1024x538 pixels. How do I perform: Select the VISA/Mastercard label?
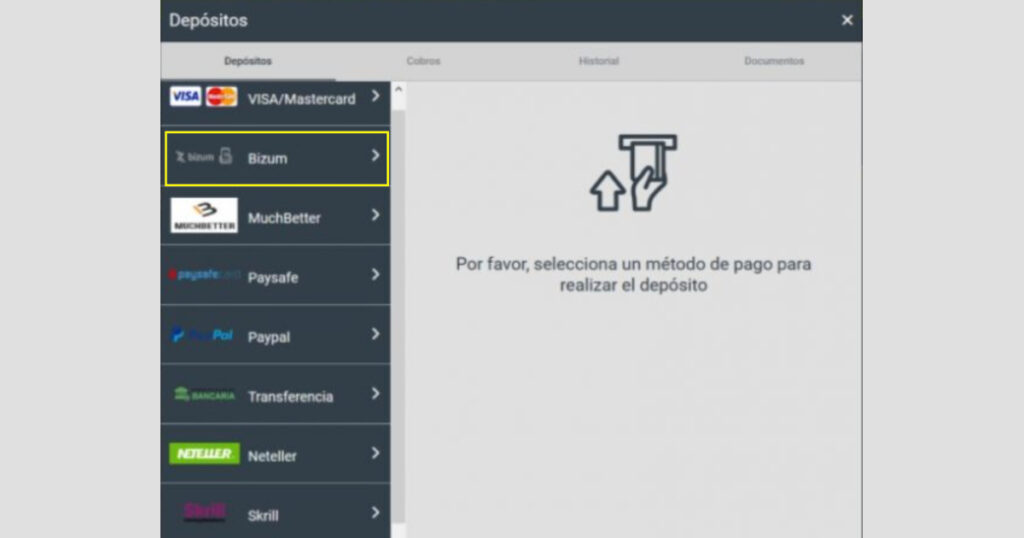(302, 99)
